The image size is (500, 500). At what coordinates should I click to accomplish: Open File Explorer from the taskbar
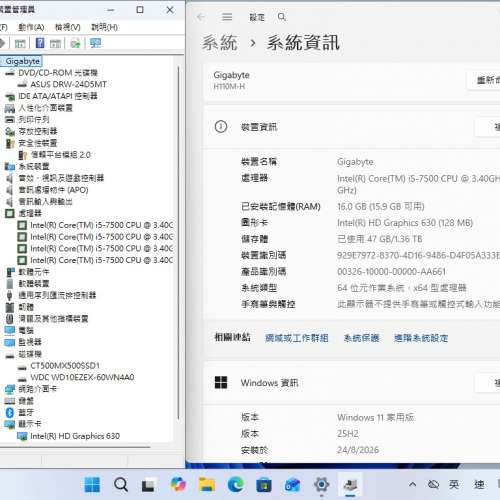pyautogui.click(x=207, y=484)
